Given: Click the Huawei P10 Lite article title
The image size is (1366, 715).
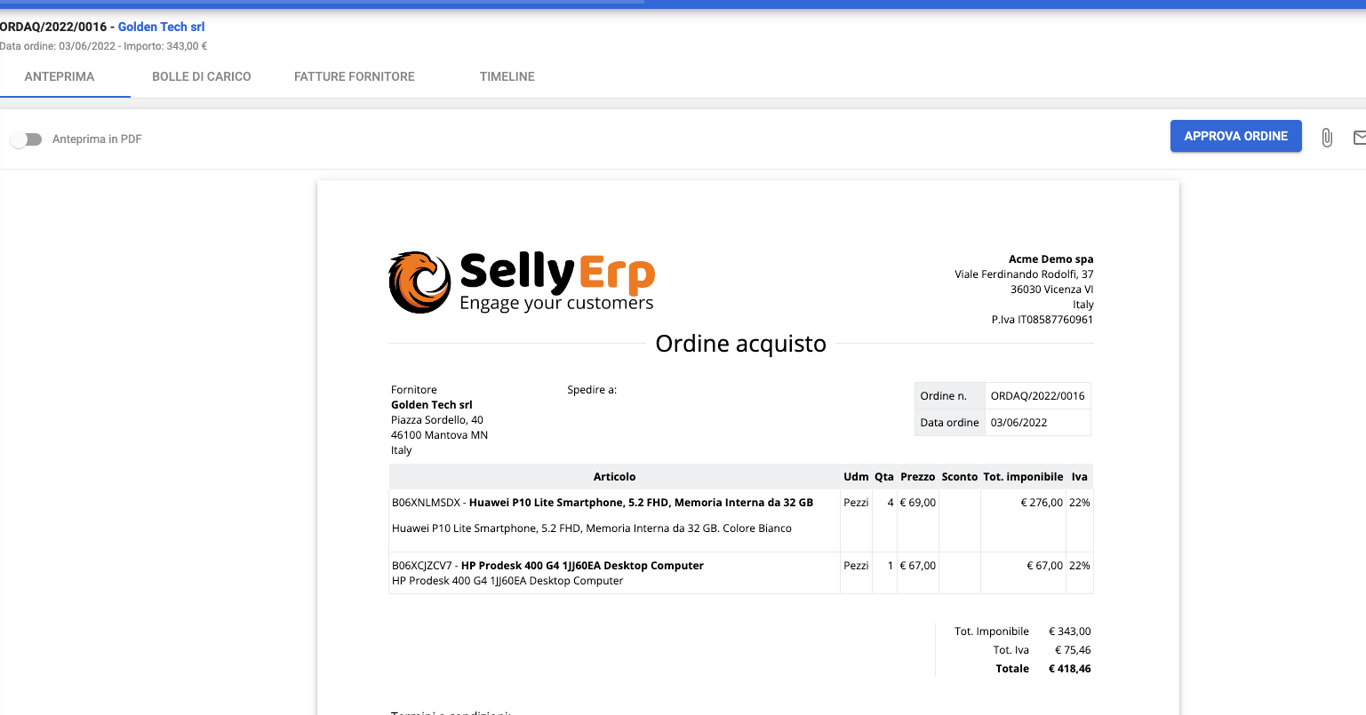Looking at the screenshot, I should [x=641, y=503].
